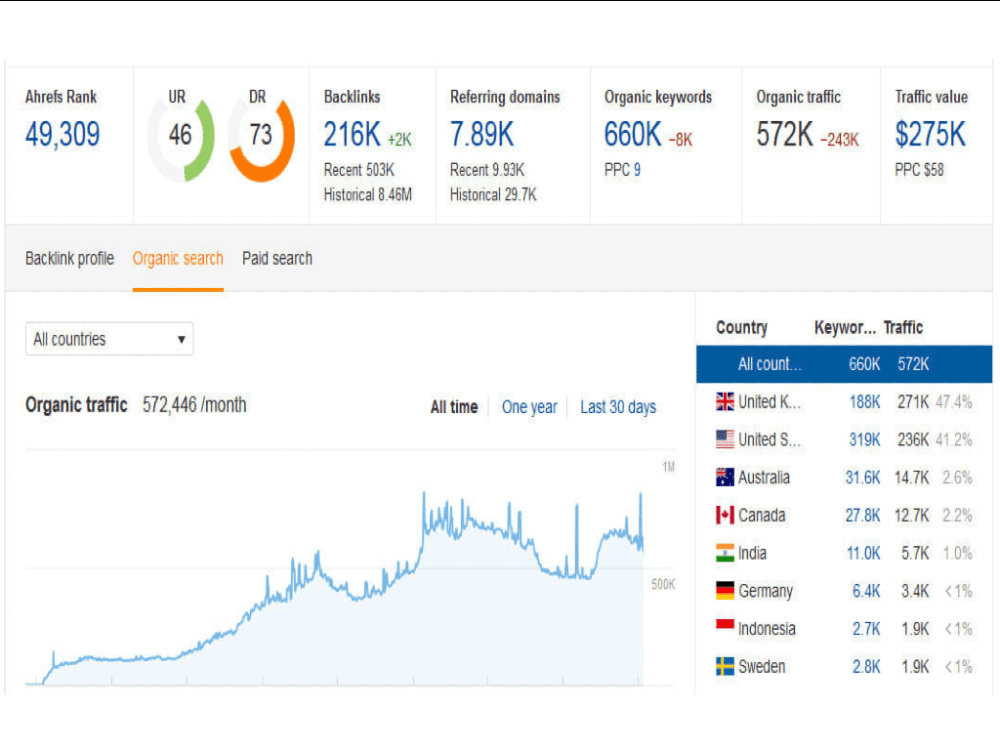The width and height of the screenshot is (1000, 750).
Task: Click the Recent 503K backlinks figure
Action: click(359, 170)
